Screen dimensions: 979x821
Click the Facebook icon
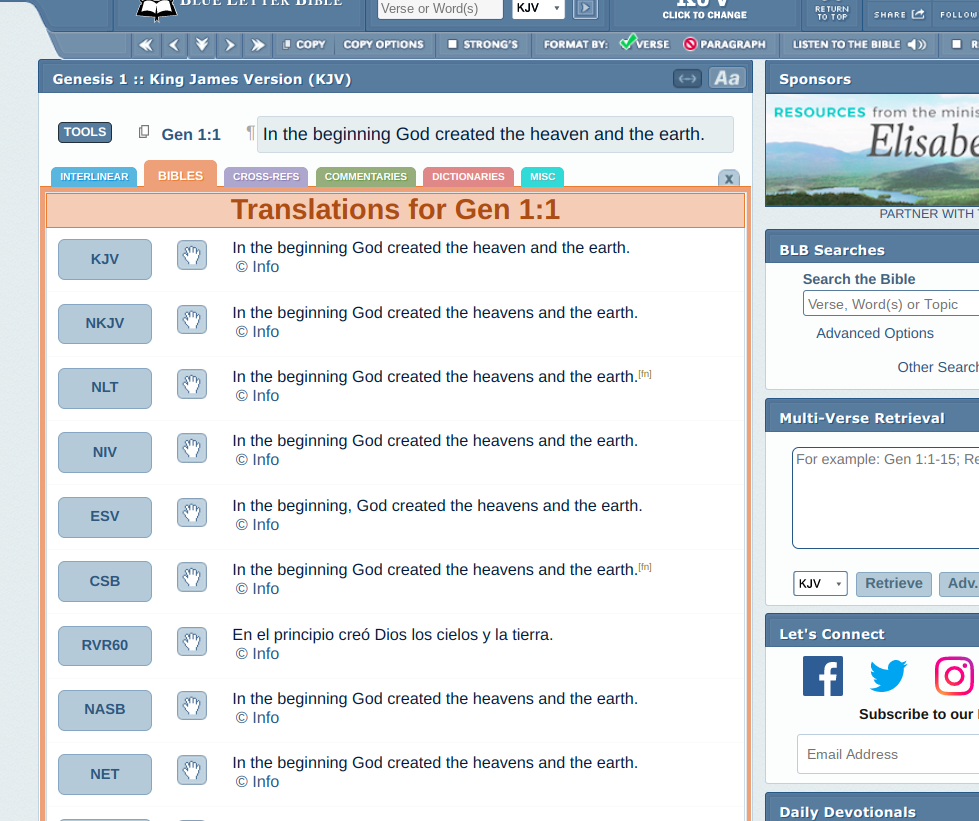point(822,676)
